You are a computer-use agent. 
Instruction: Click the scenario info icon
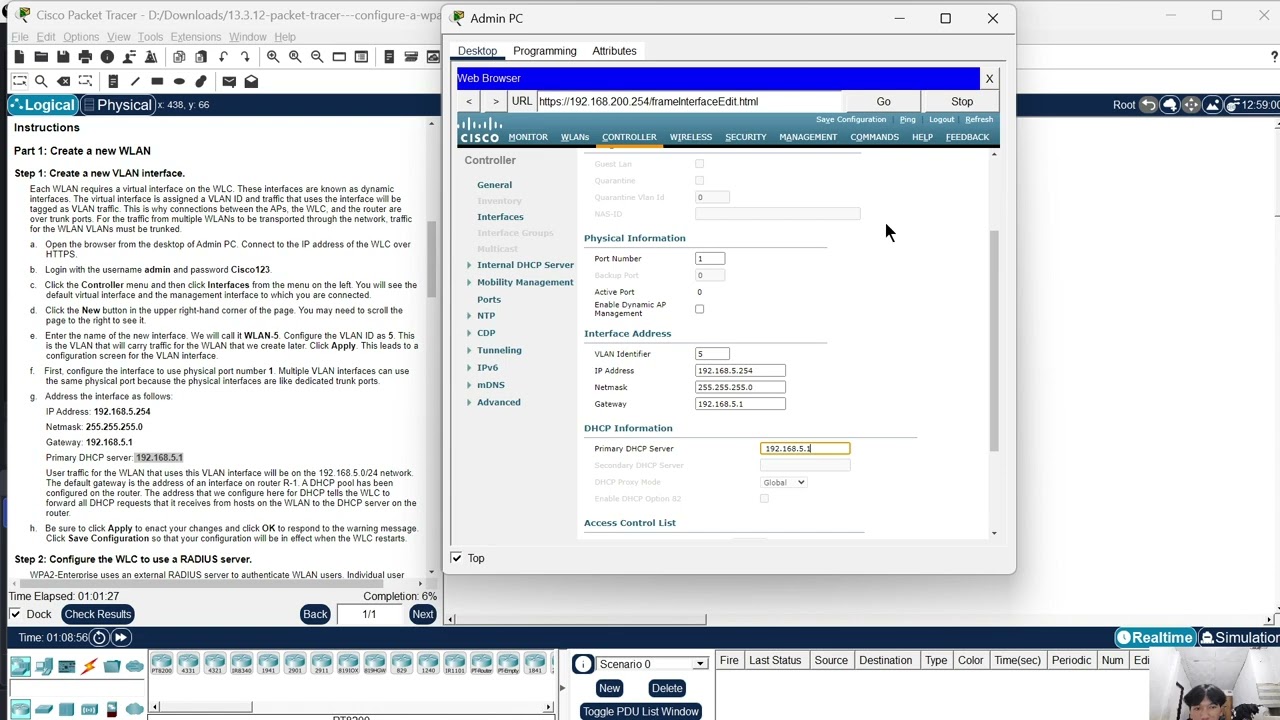(x=583, y=664)
